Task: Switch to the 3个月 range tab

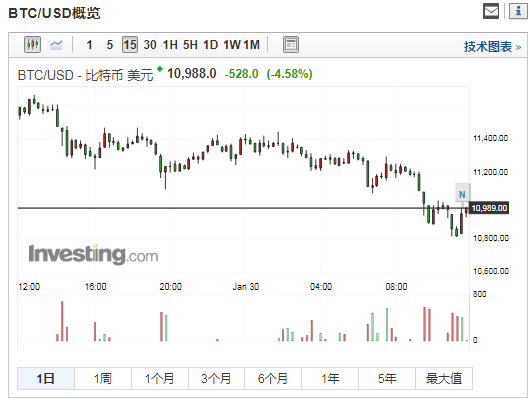Action: [x=216, y=378]
